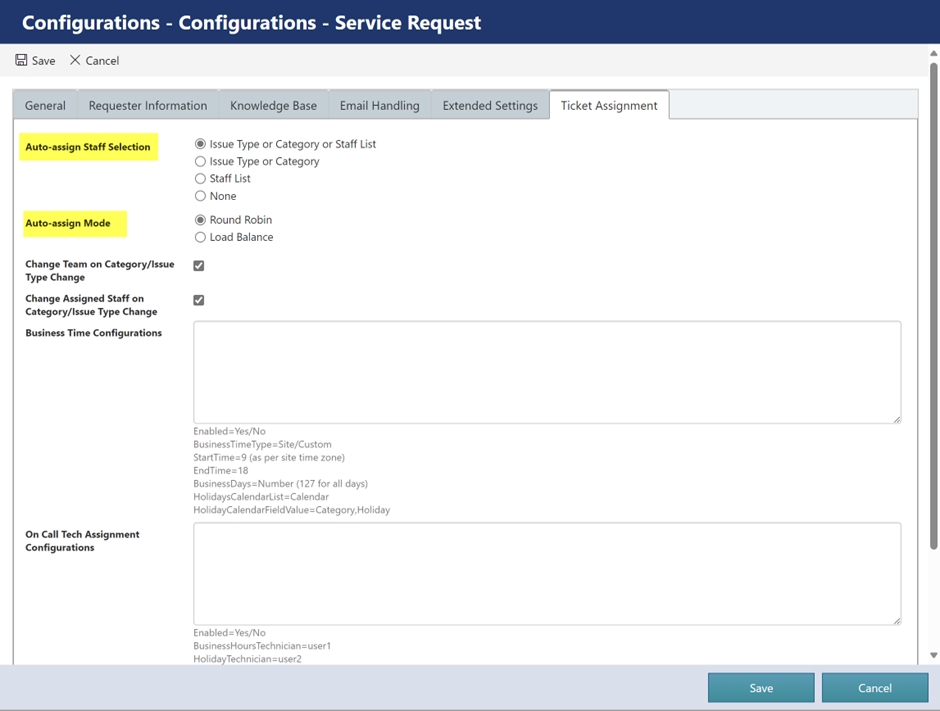Uncheck Change Team on Category/Issue Type Change
The image size is (940, 711).
coord(199,266)
